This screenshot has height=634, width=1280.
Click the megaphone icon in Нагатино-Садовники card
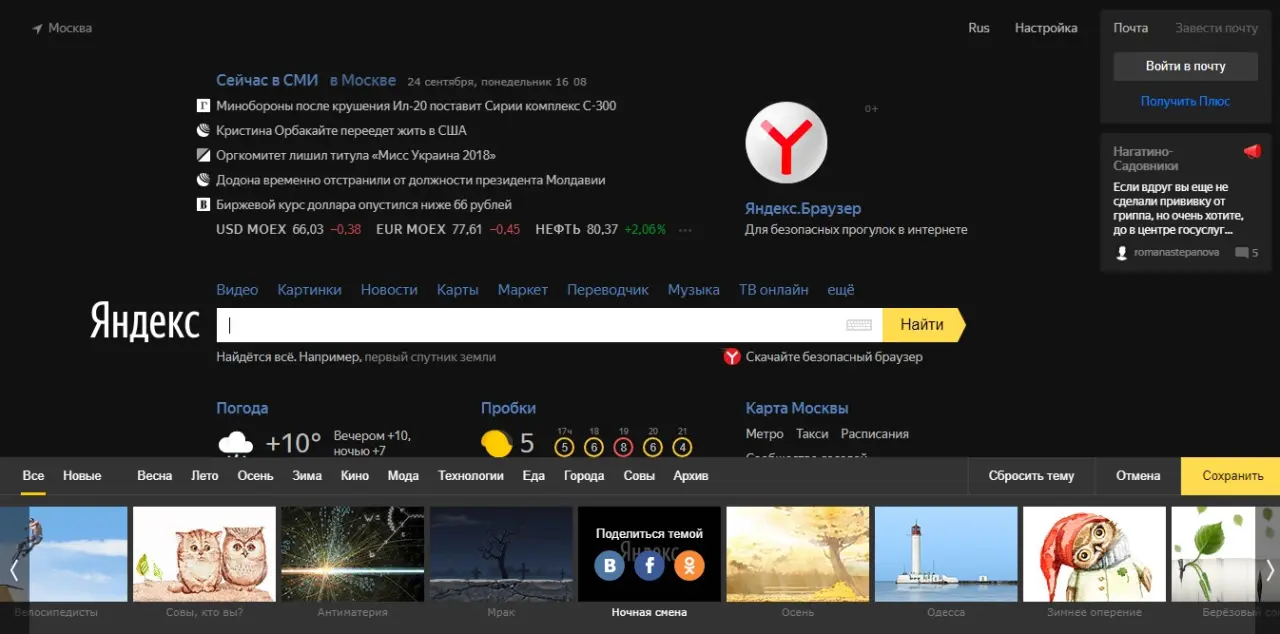(x=1252, y=152)
